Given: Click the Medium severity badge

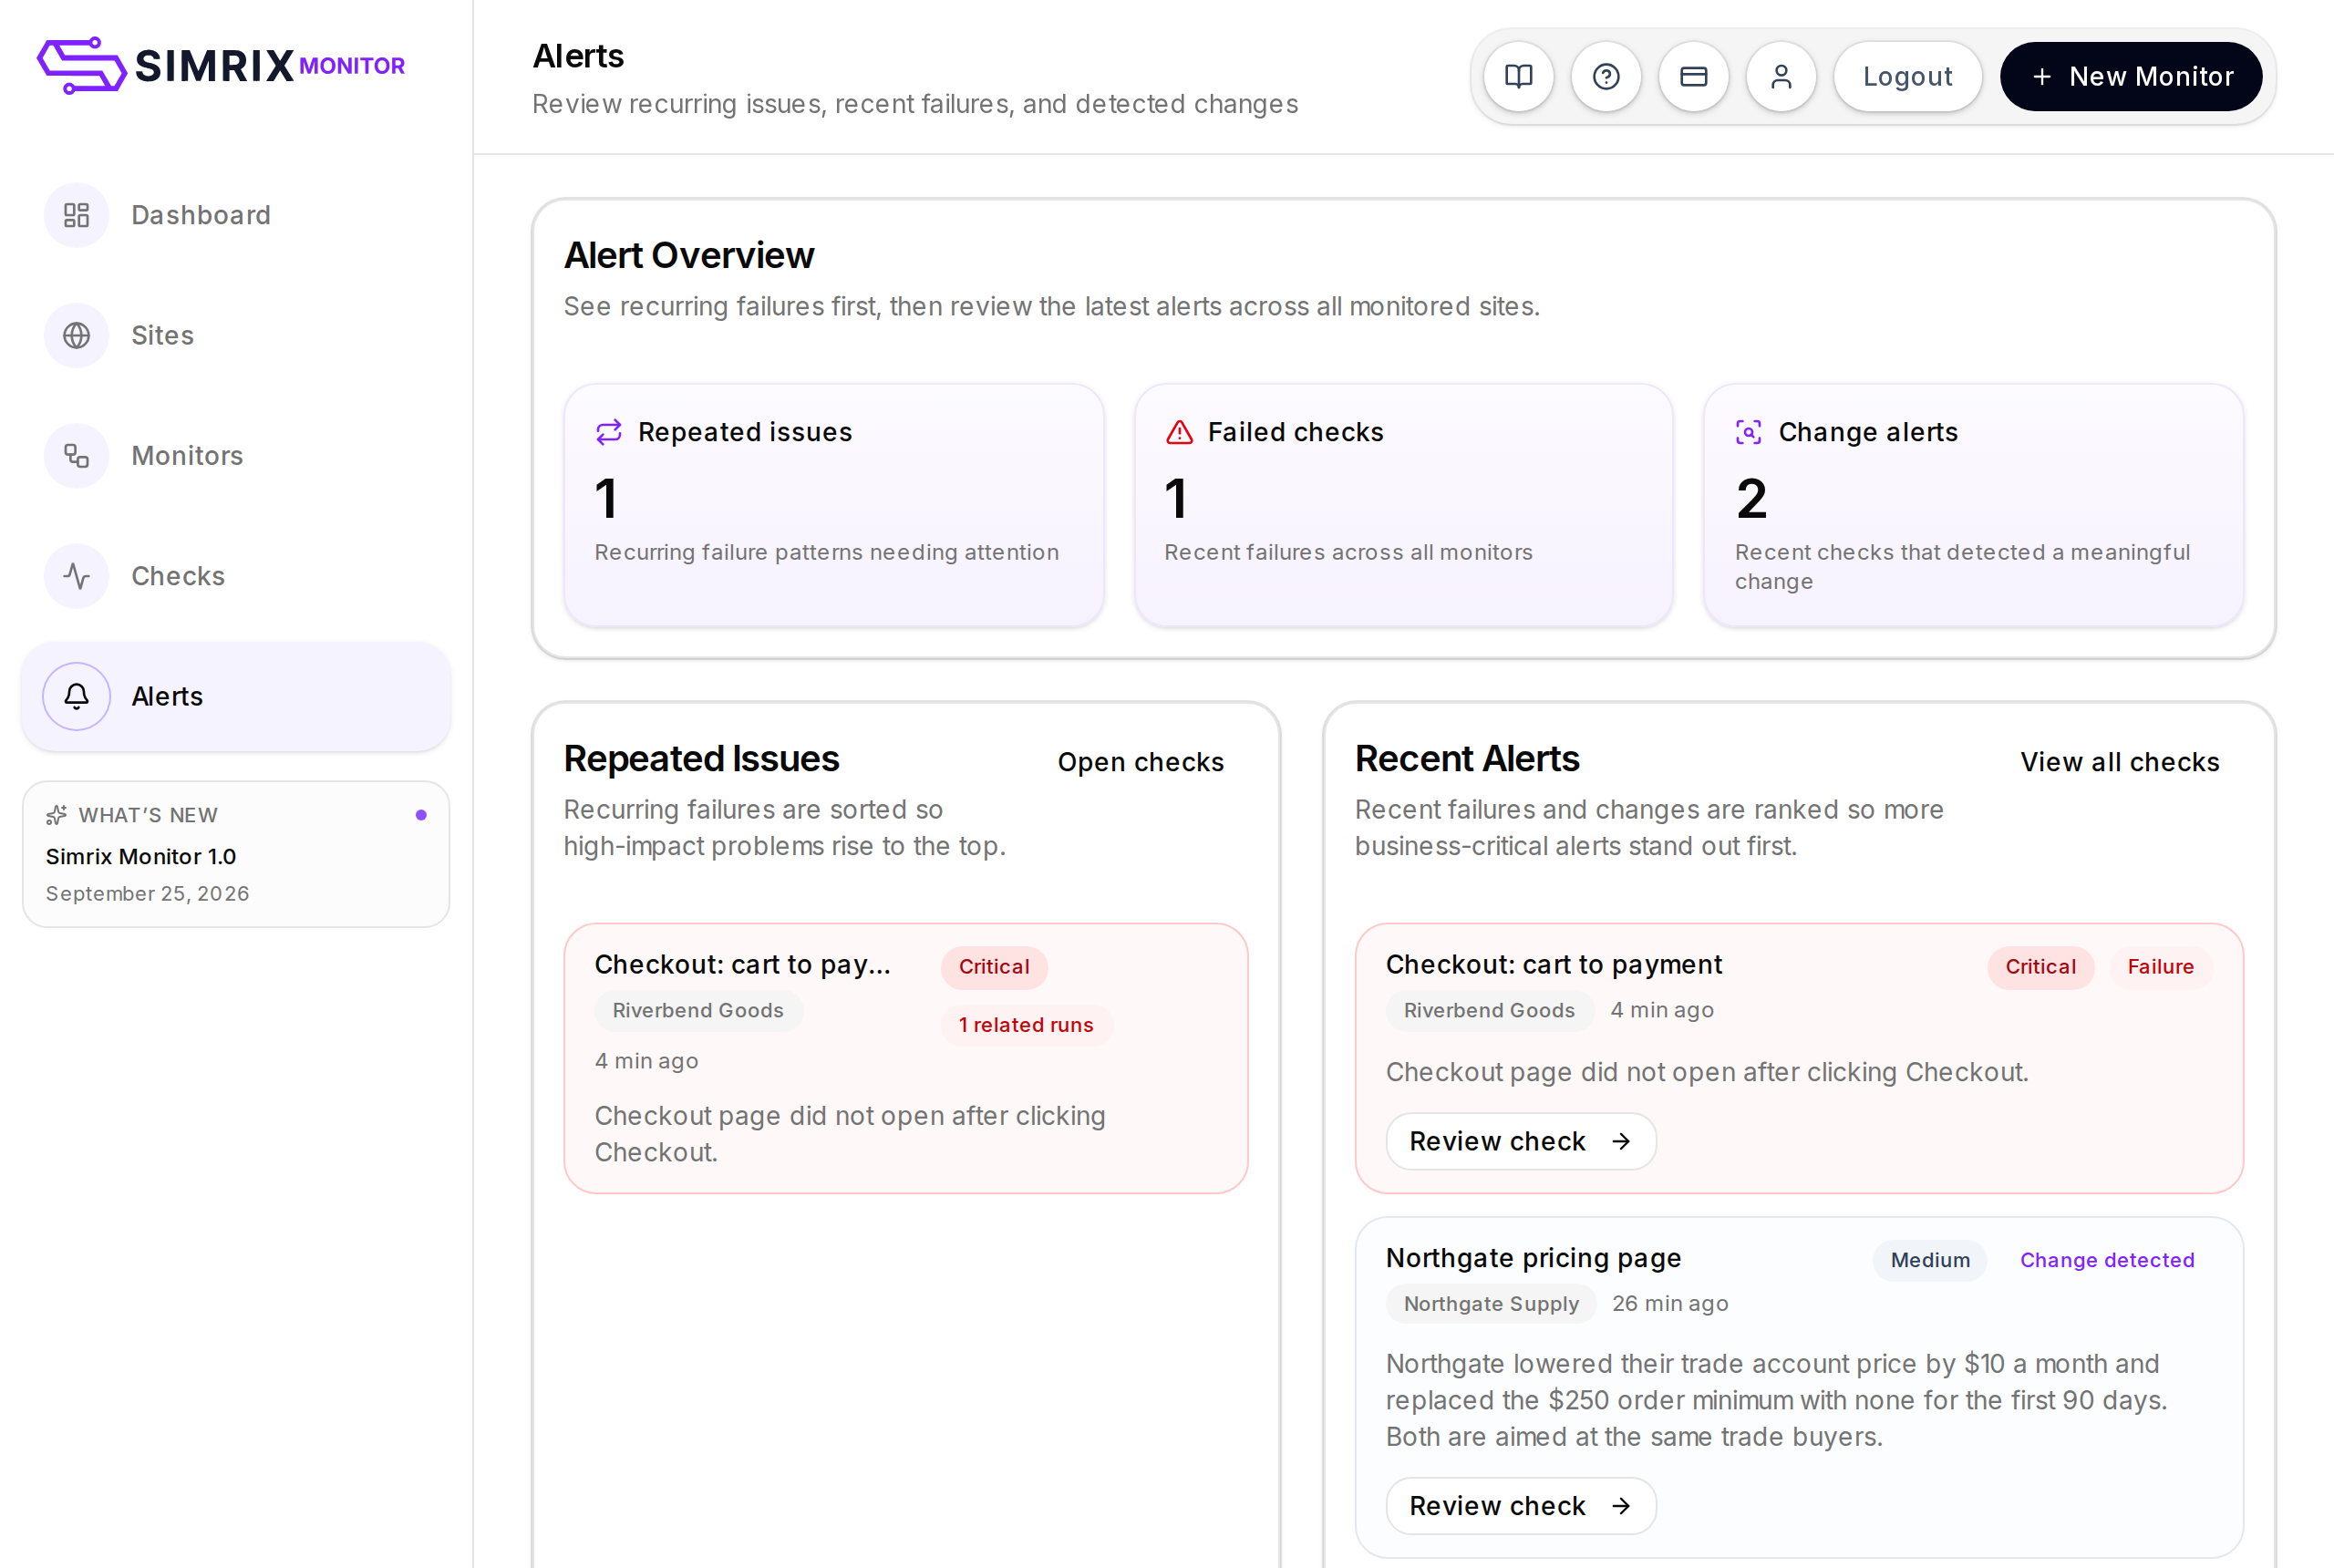Looking at the screenshot, I should 1930,1260.
